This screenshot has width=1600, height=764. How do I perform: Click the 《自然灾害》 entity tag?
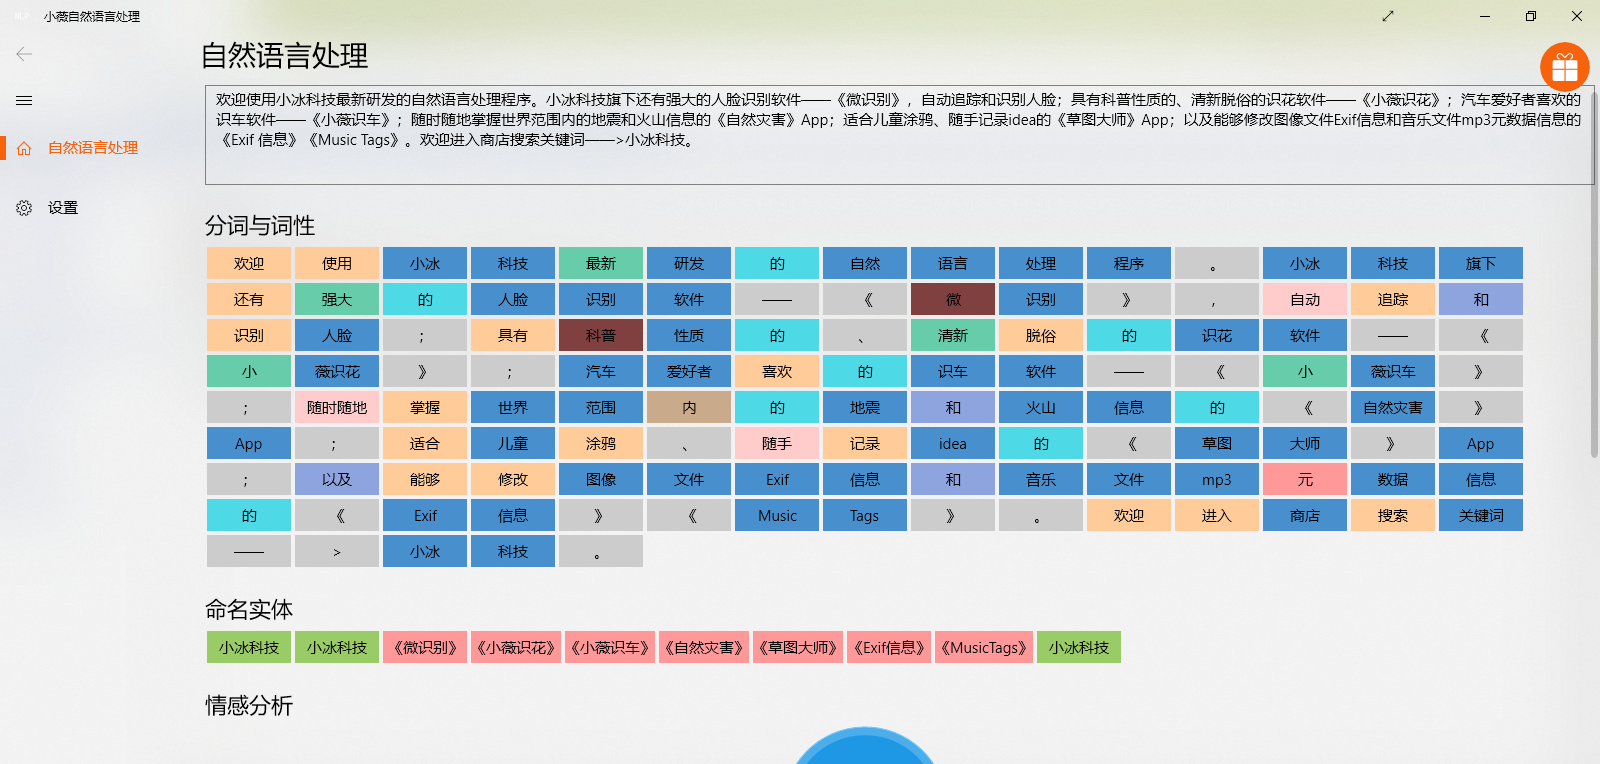tap(704, 647)
